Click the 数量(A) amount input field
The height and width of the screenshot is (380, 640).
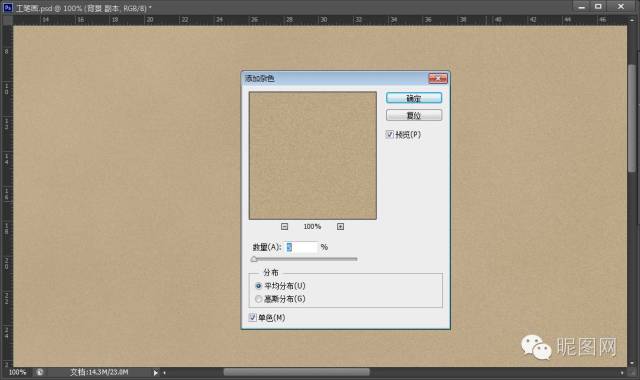tap(301, 247)
